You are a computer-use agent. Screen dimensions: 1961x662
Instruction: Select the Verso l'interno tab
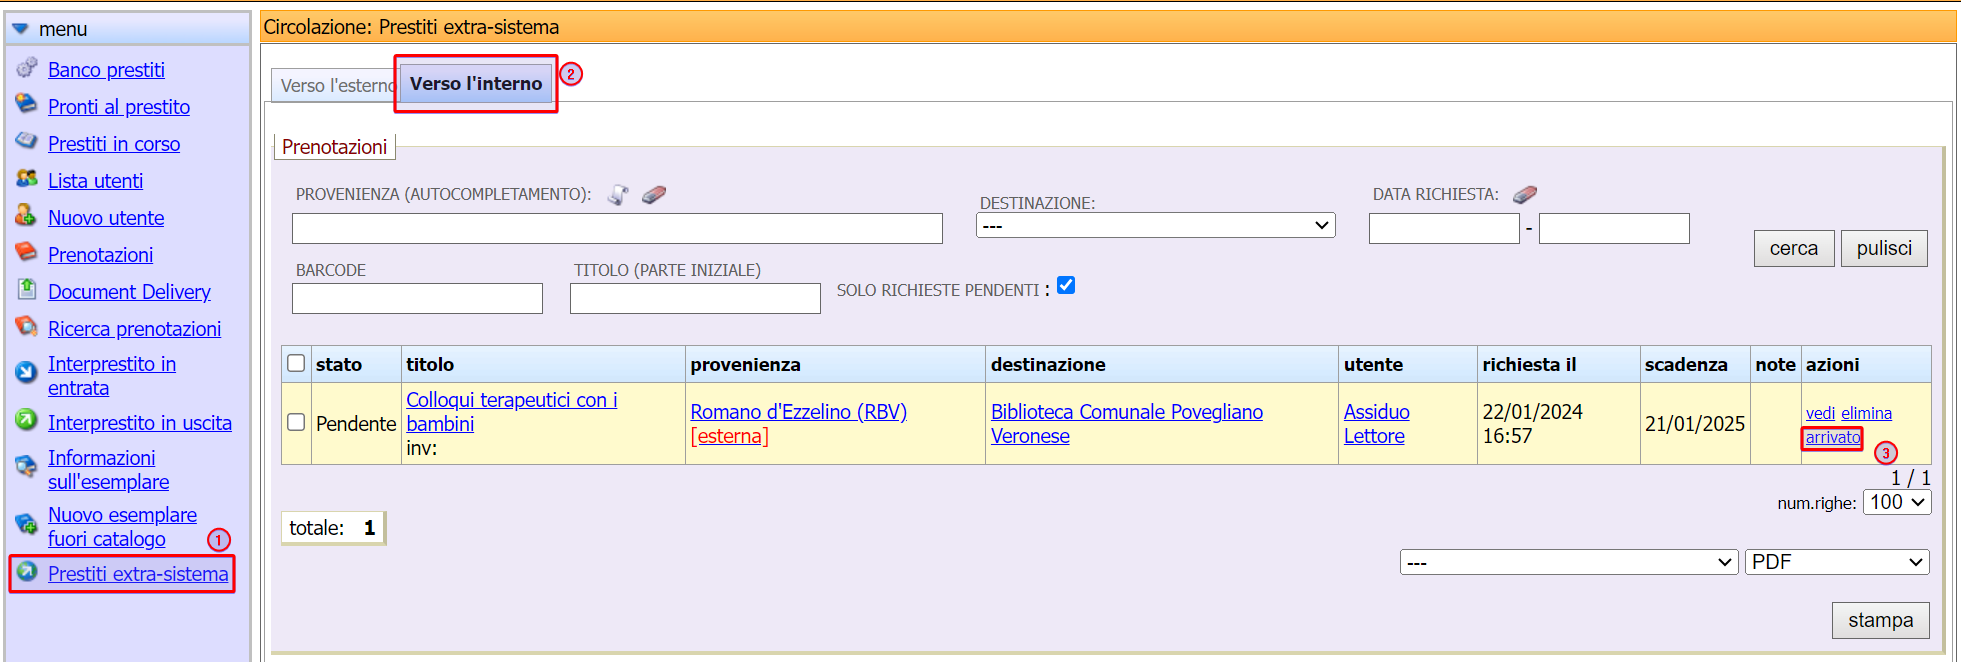coord(476,84)
